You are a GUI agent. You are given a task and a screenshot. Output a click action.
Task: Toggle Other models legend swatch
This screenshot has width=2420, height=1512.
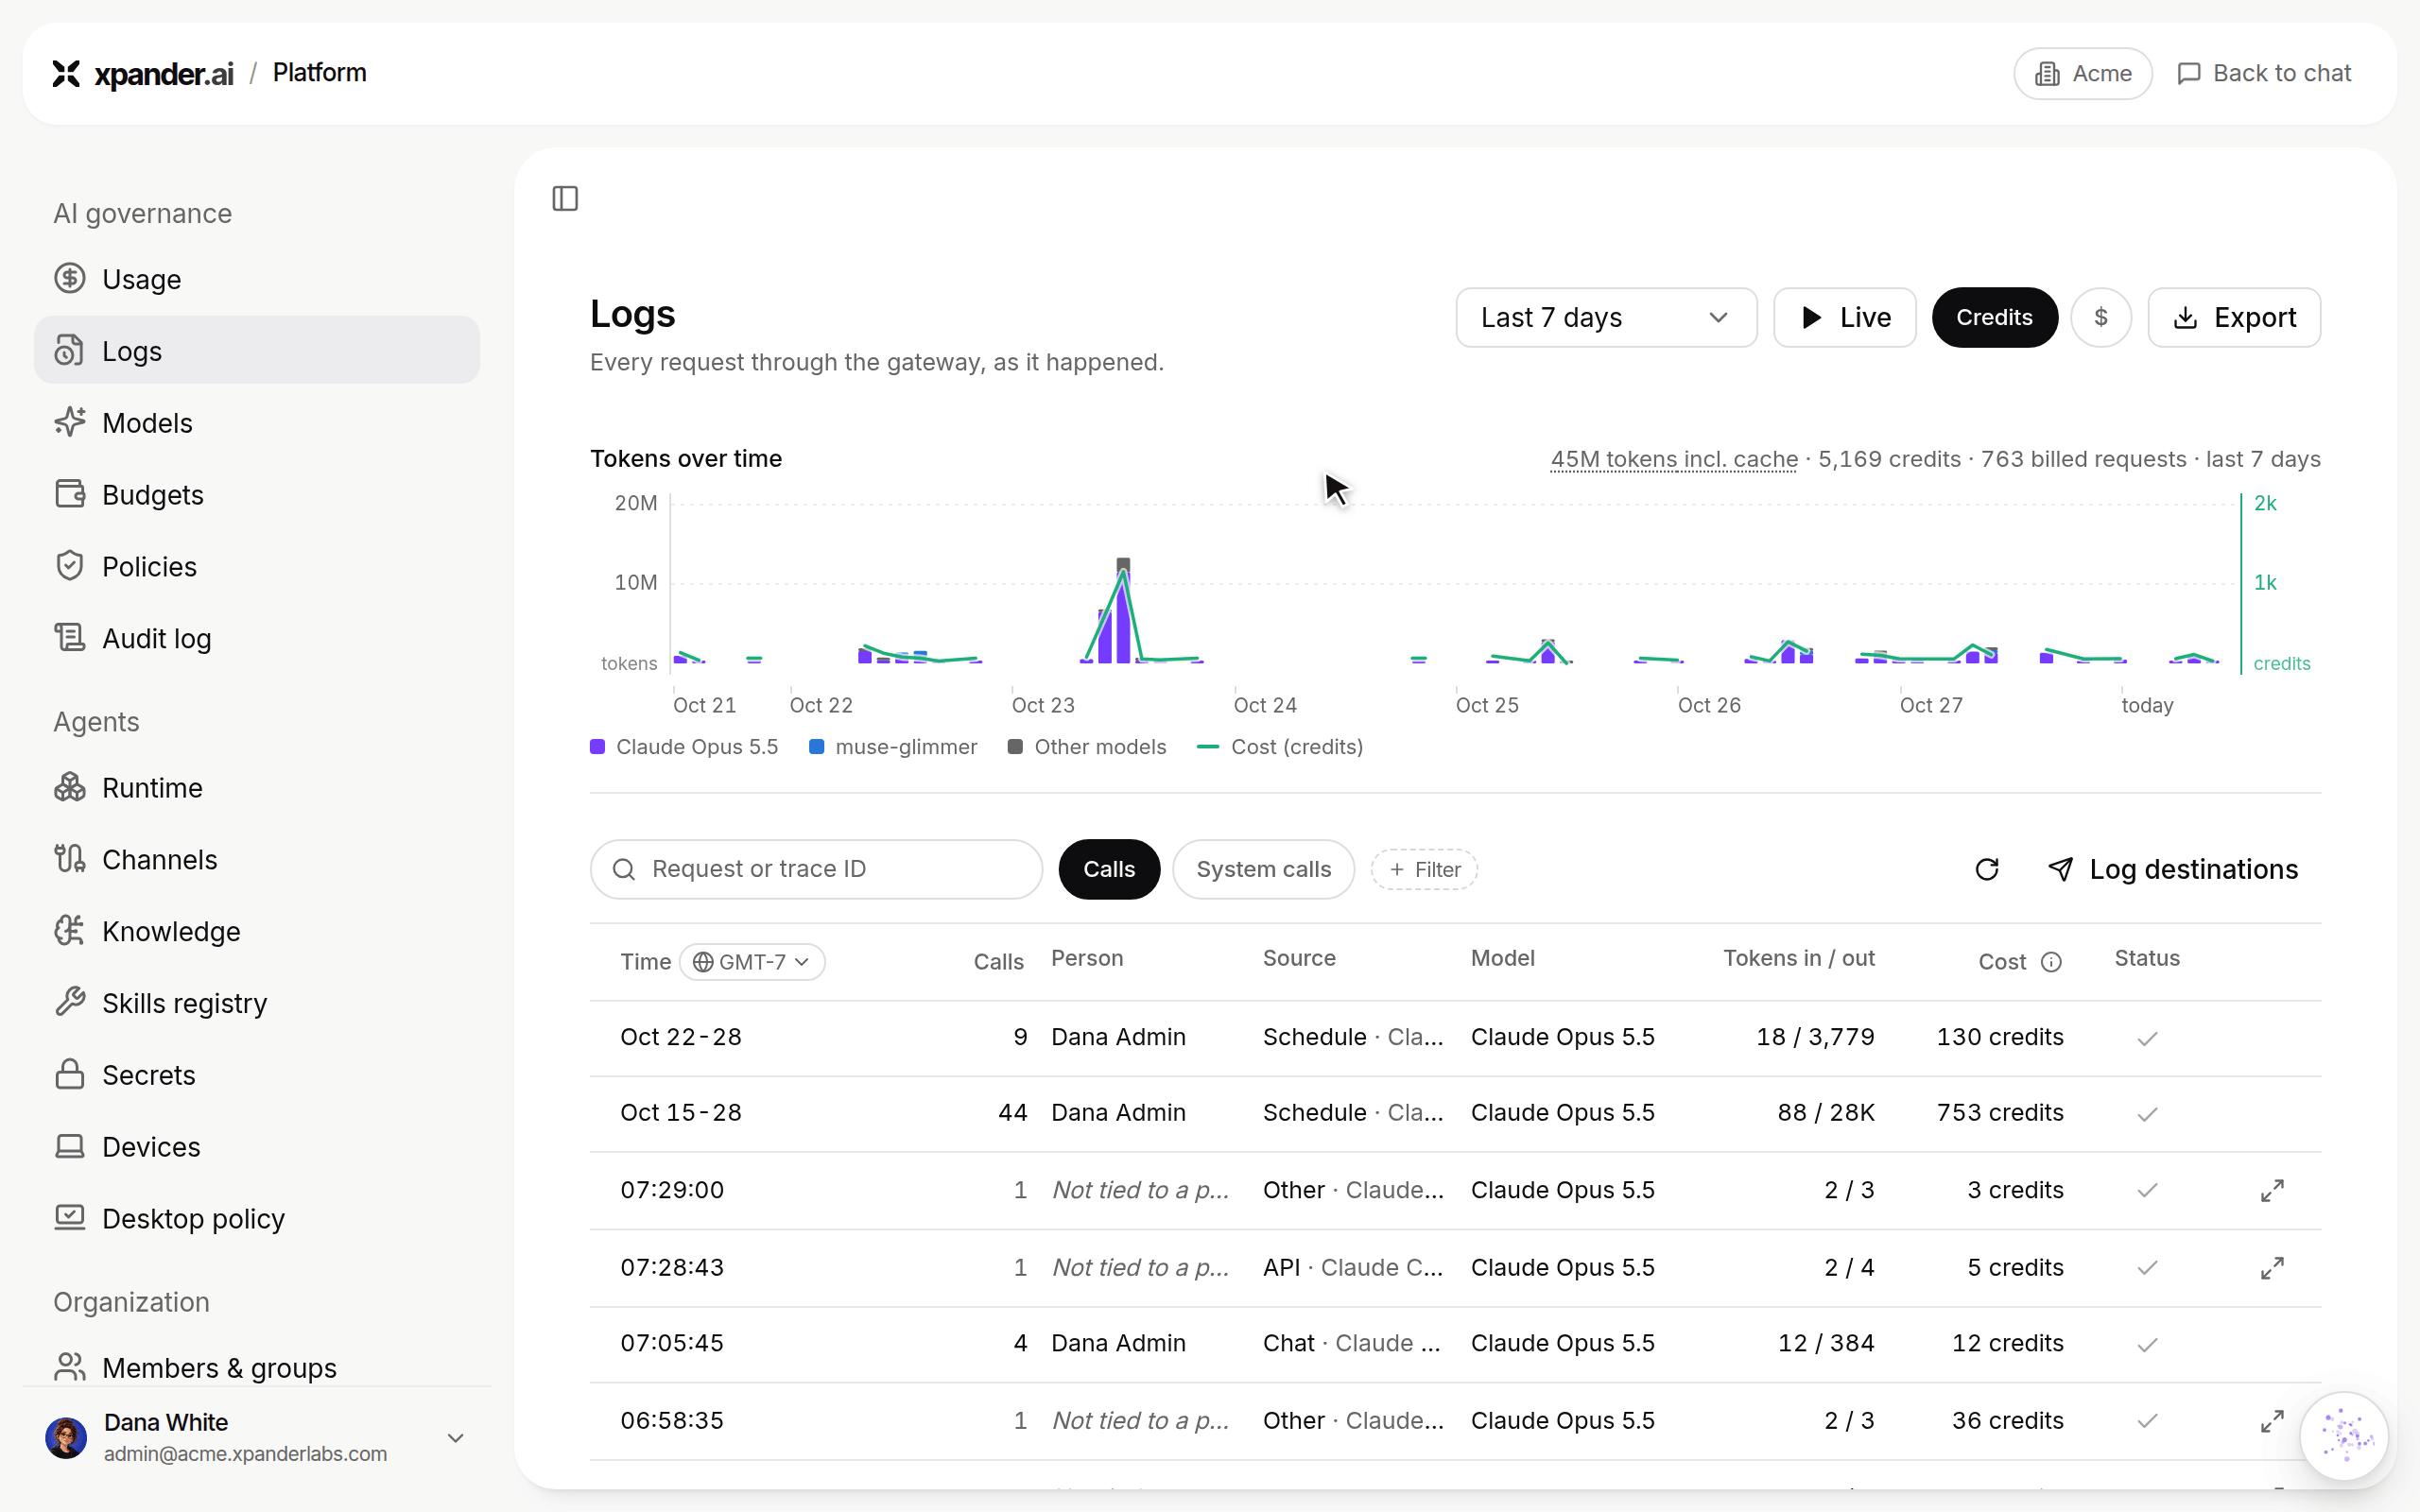pos(1015,747)
